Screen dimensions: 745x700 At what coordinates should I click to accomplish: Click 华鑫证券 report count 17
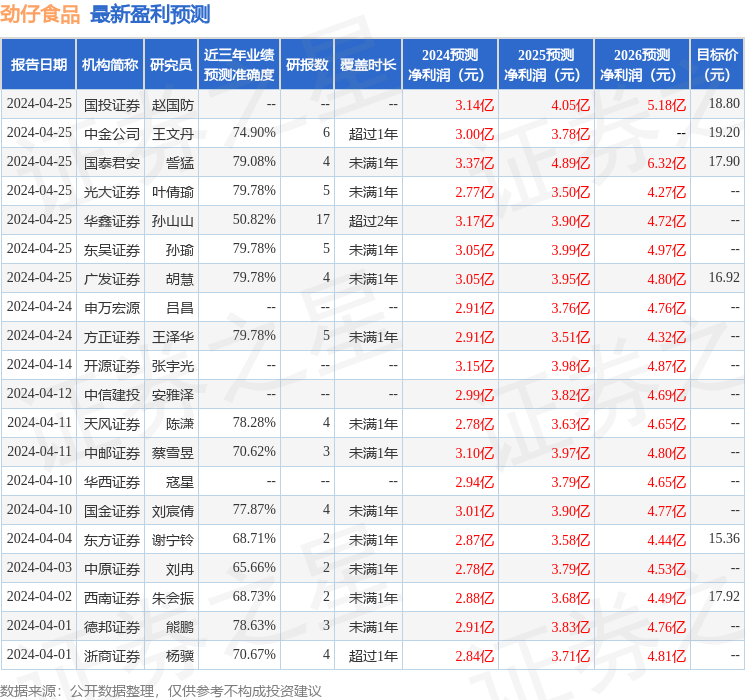click(x=323, y=220)
